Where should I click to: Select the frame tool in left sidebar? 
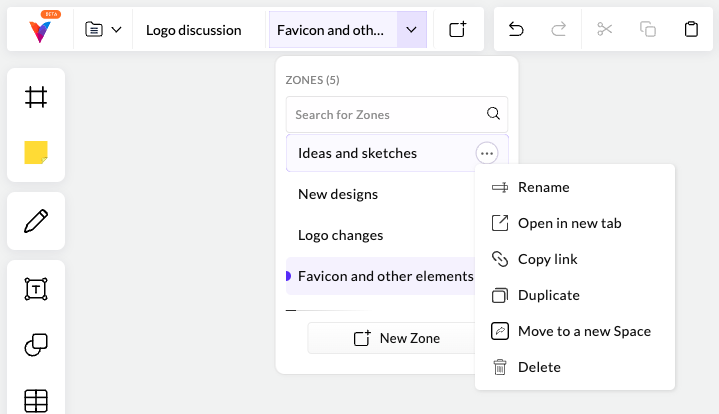pyautogui.click(x=36, y=97)
